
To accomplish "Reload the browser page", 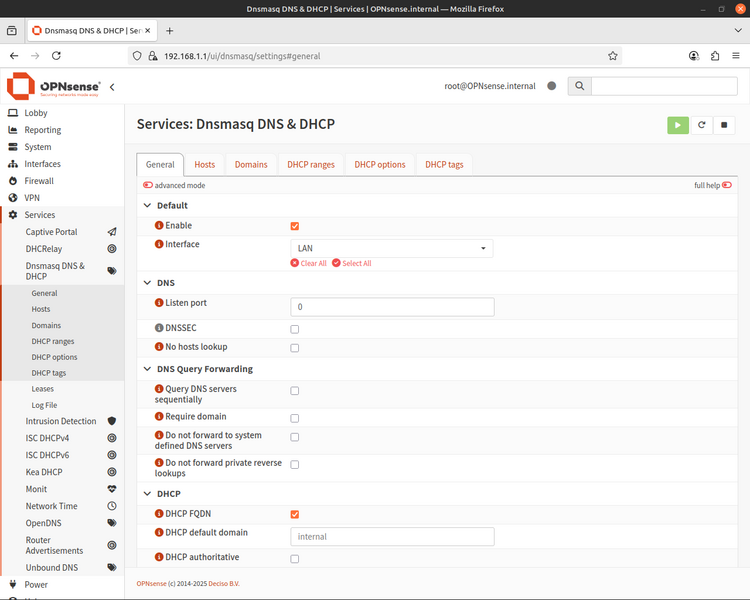I will [56, 56].
